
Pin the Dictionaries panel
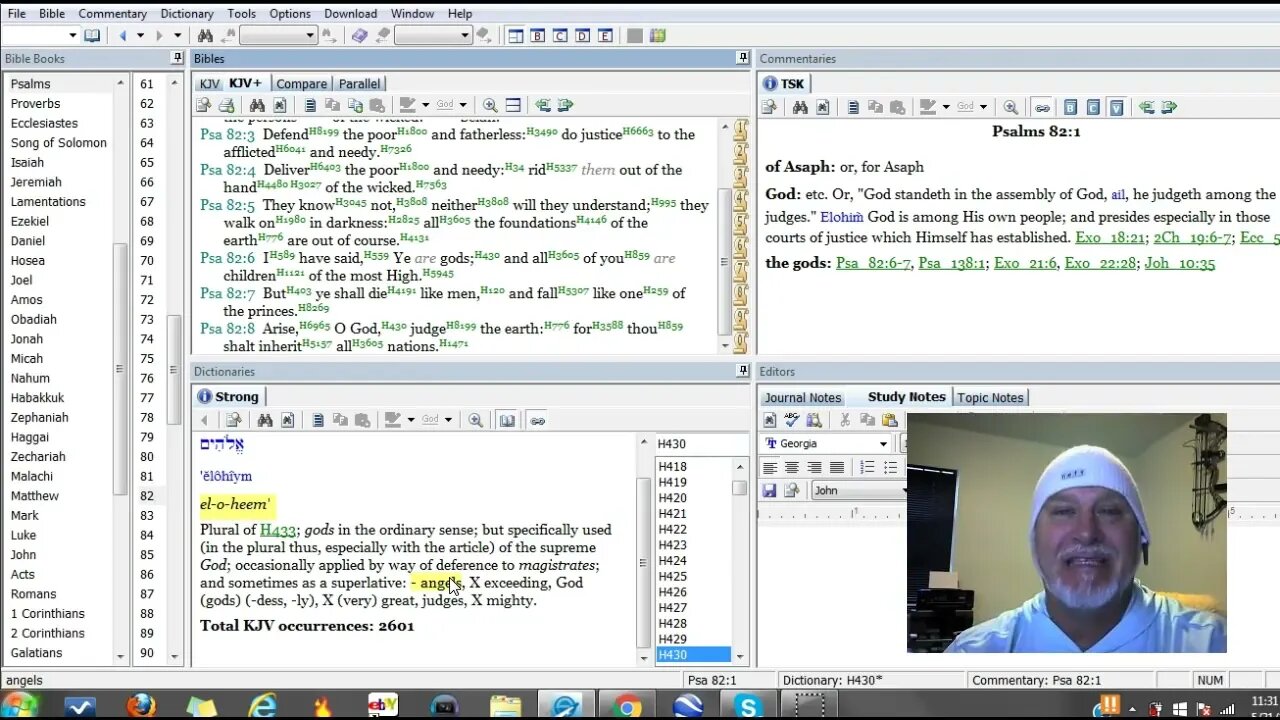[743, 371]
